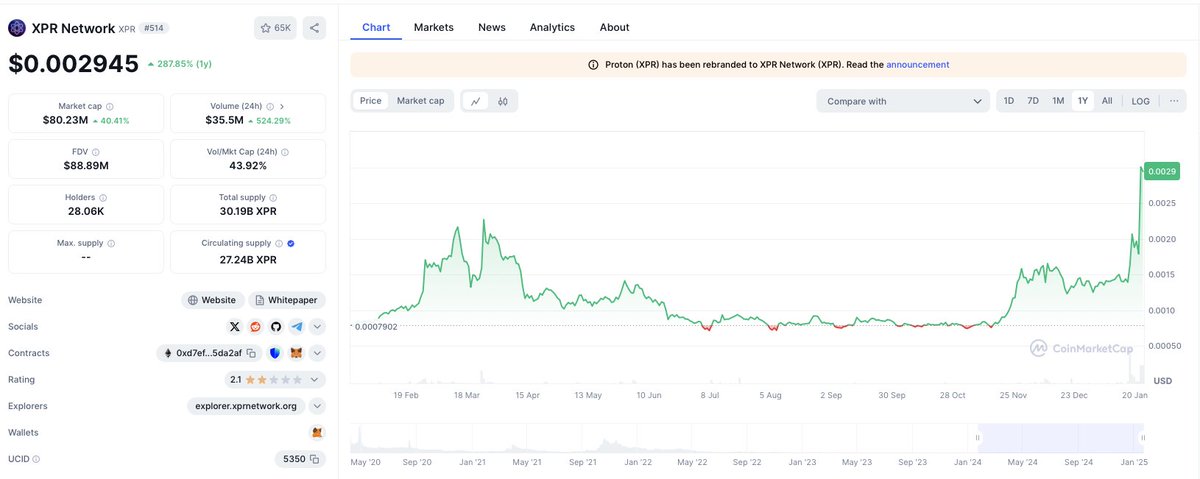
Task: Click the info icon beside Max. supply
Action: [x=111, y=243]
